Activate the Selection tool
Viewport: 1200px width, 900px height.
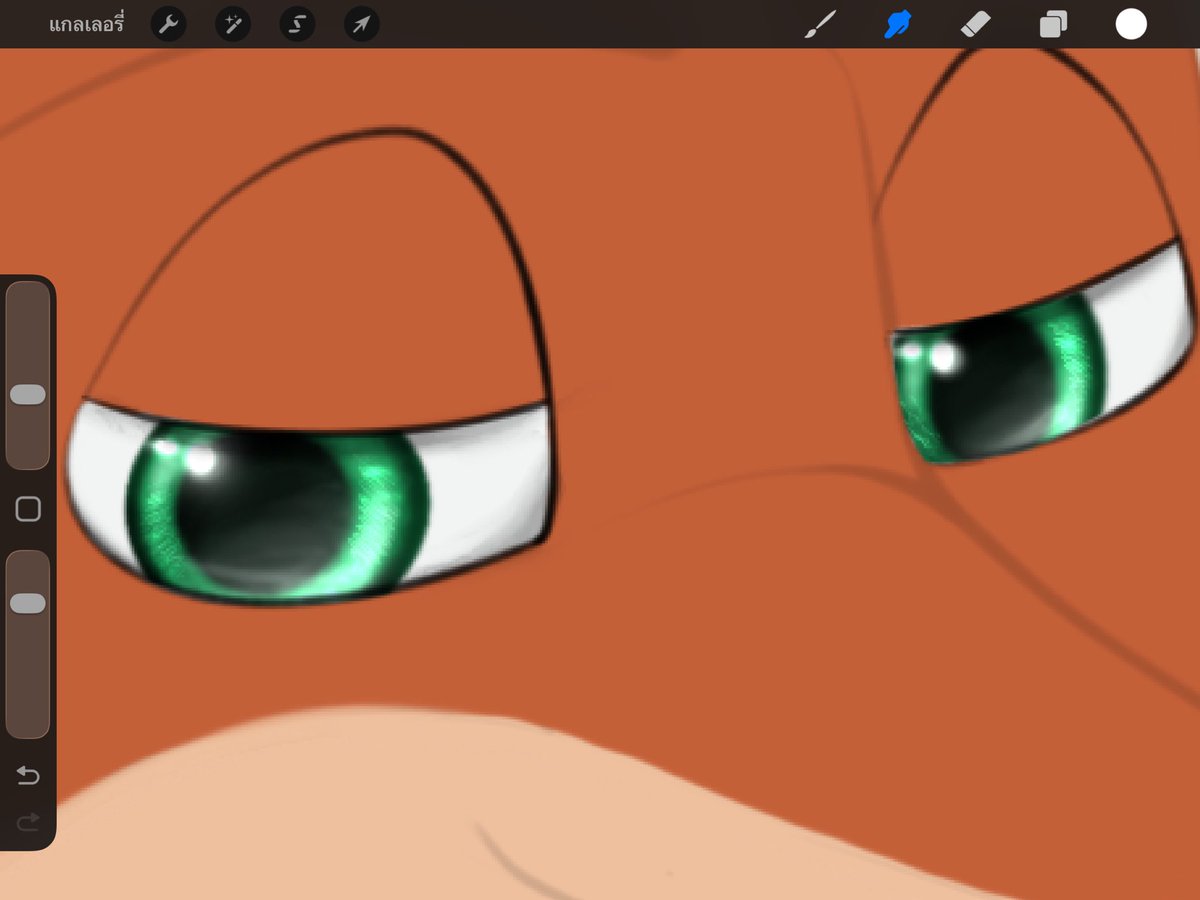297,24
